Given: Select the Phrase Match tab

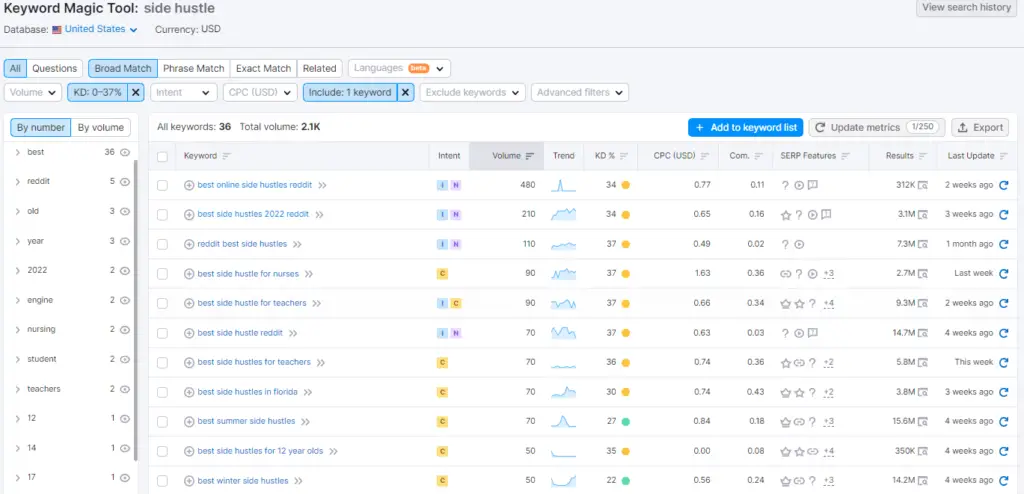Looking at the screenshot, I should [193, 68].
